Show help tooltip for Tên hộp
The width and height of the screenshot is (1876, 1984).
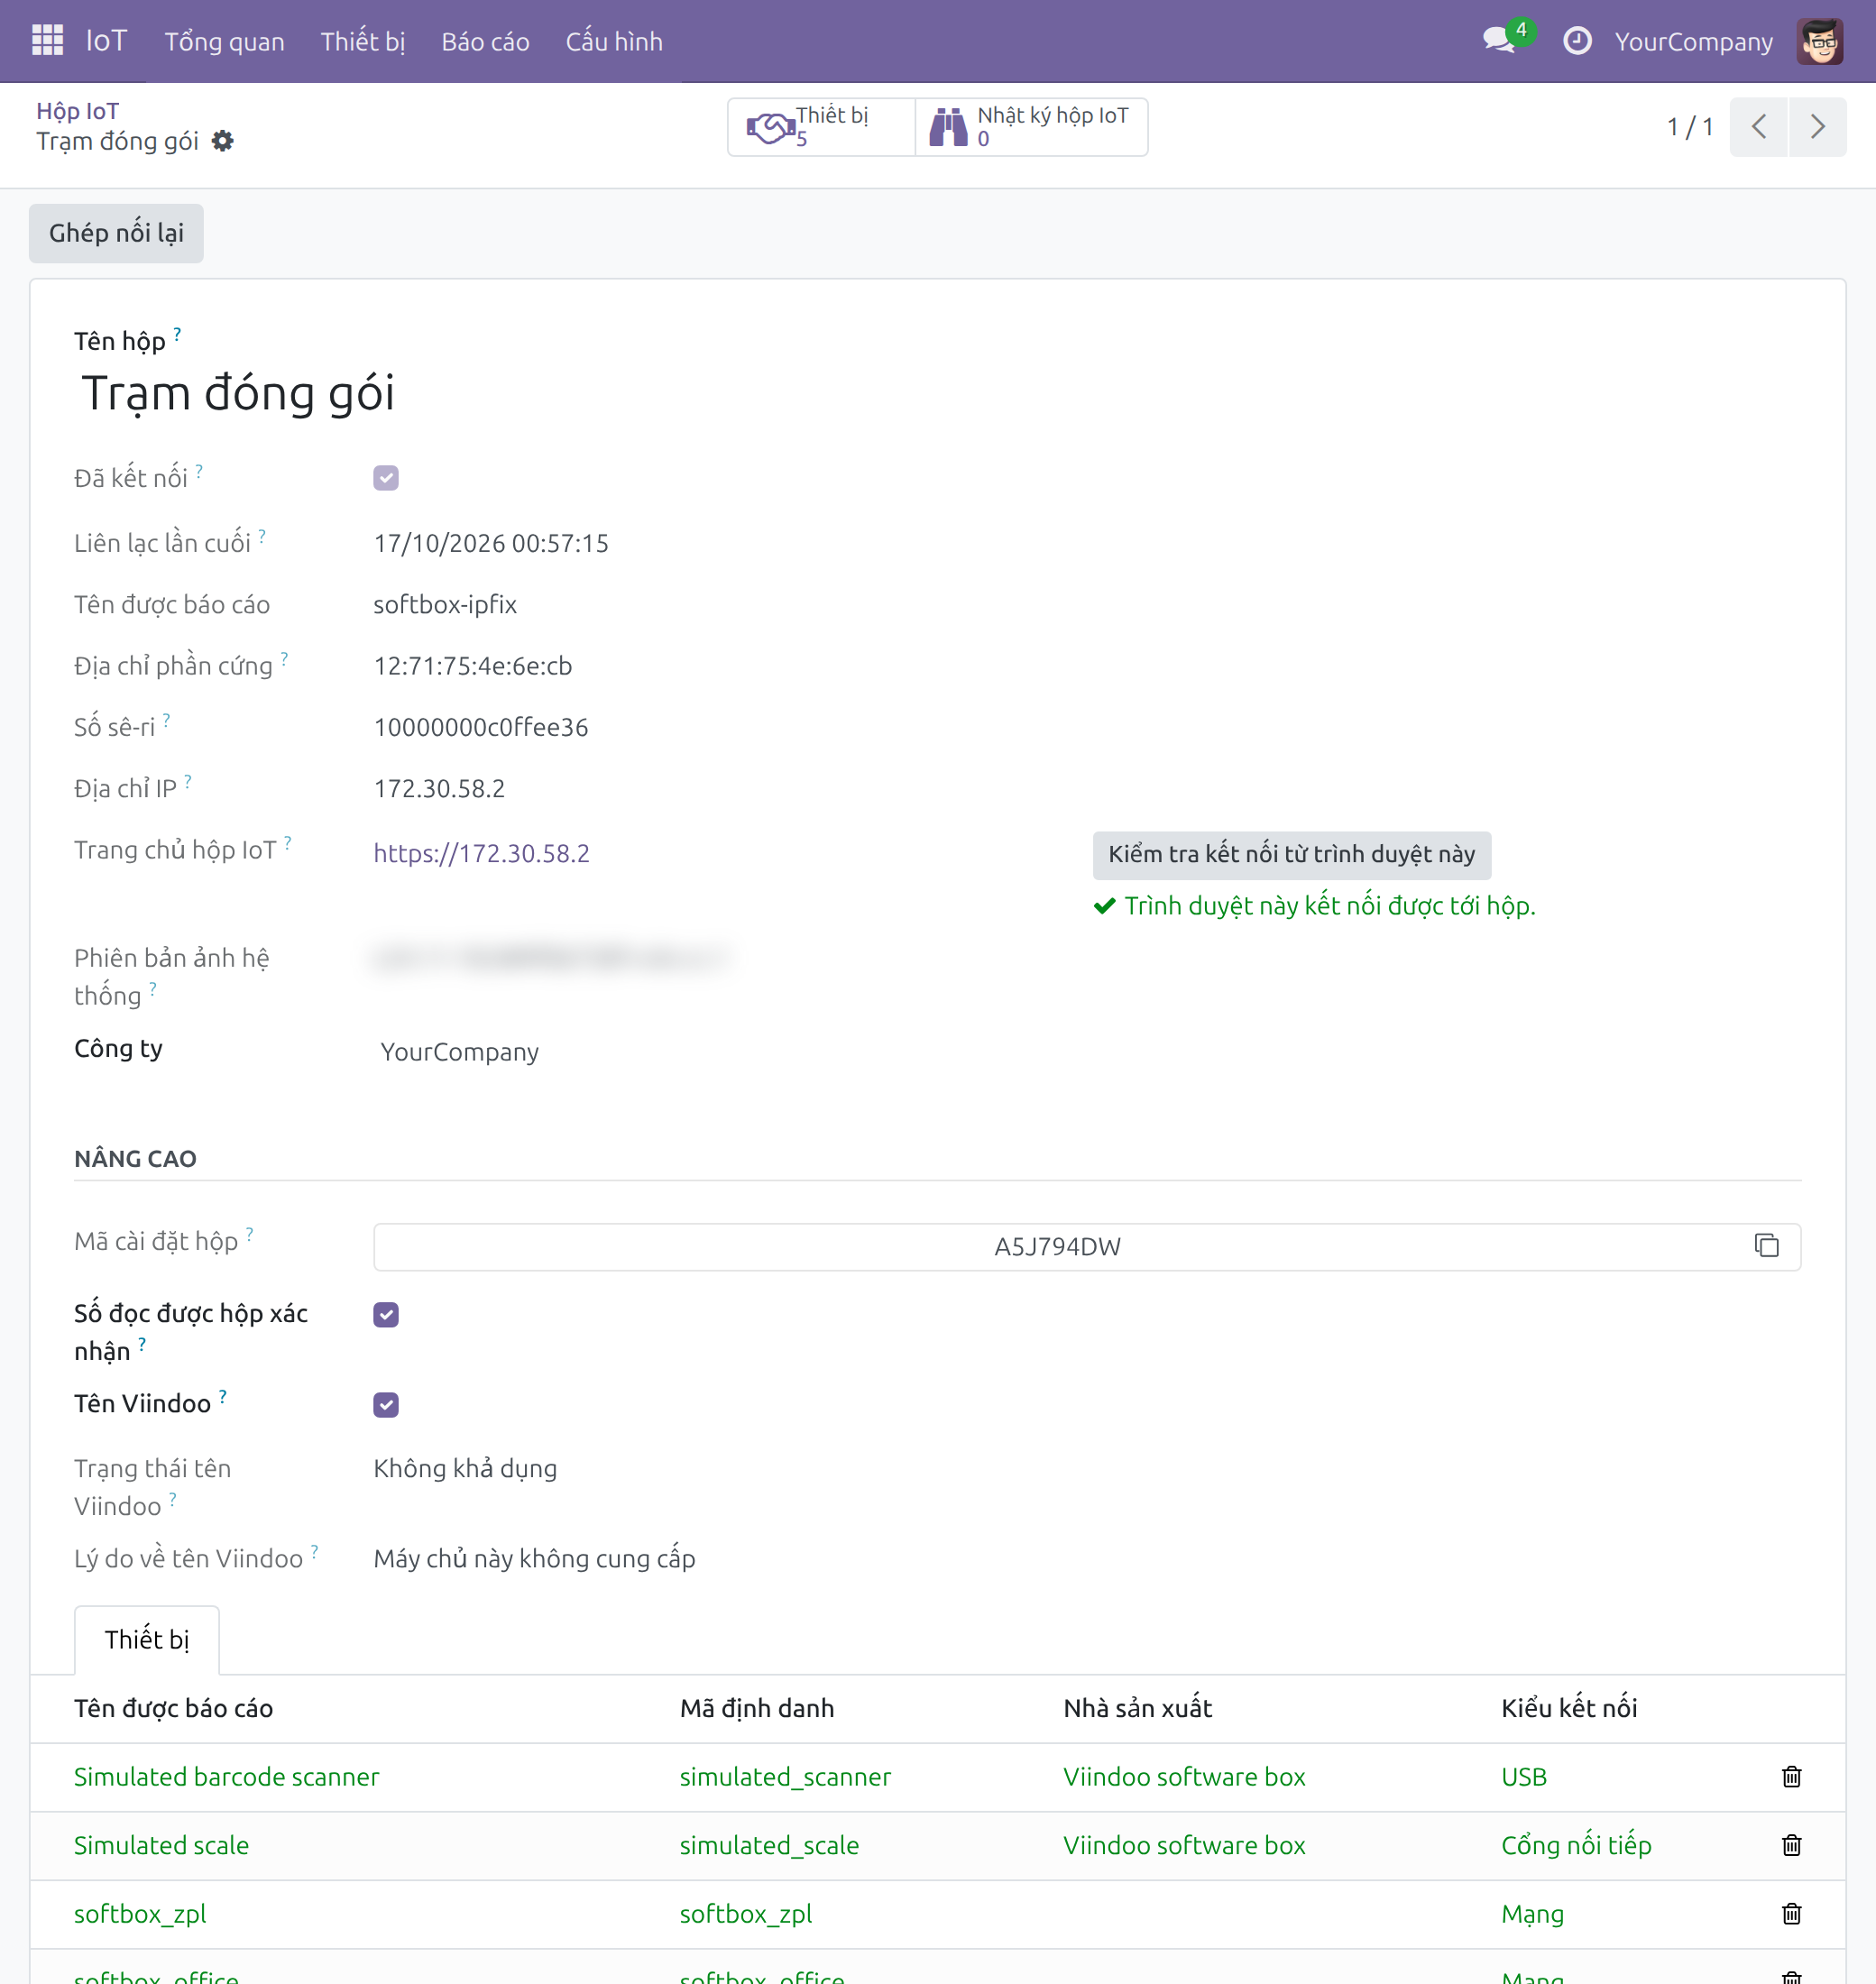[177, 334]
